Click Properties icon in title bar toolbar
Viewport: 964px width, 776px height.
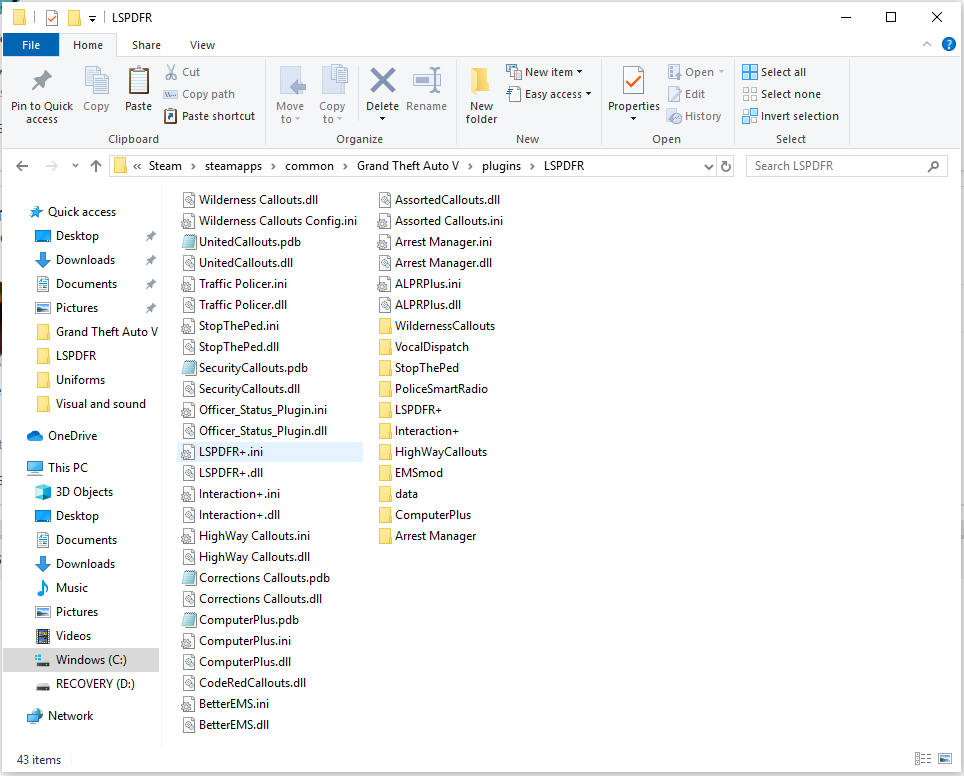pos(52,18)
